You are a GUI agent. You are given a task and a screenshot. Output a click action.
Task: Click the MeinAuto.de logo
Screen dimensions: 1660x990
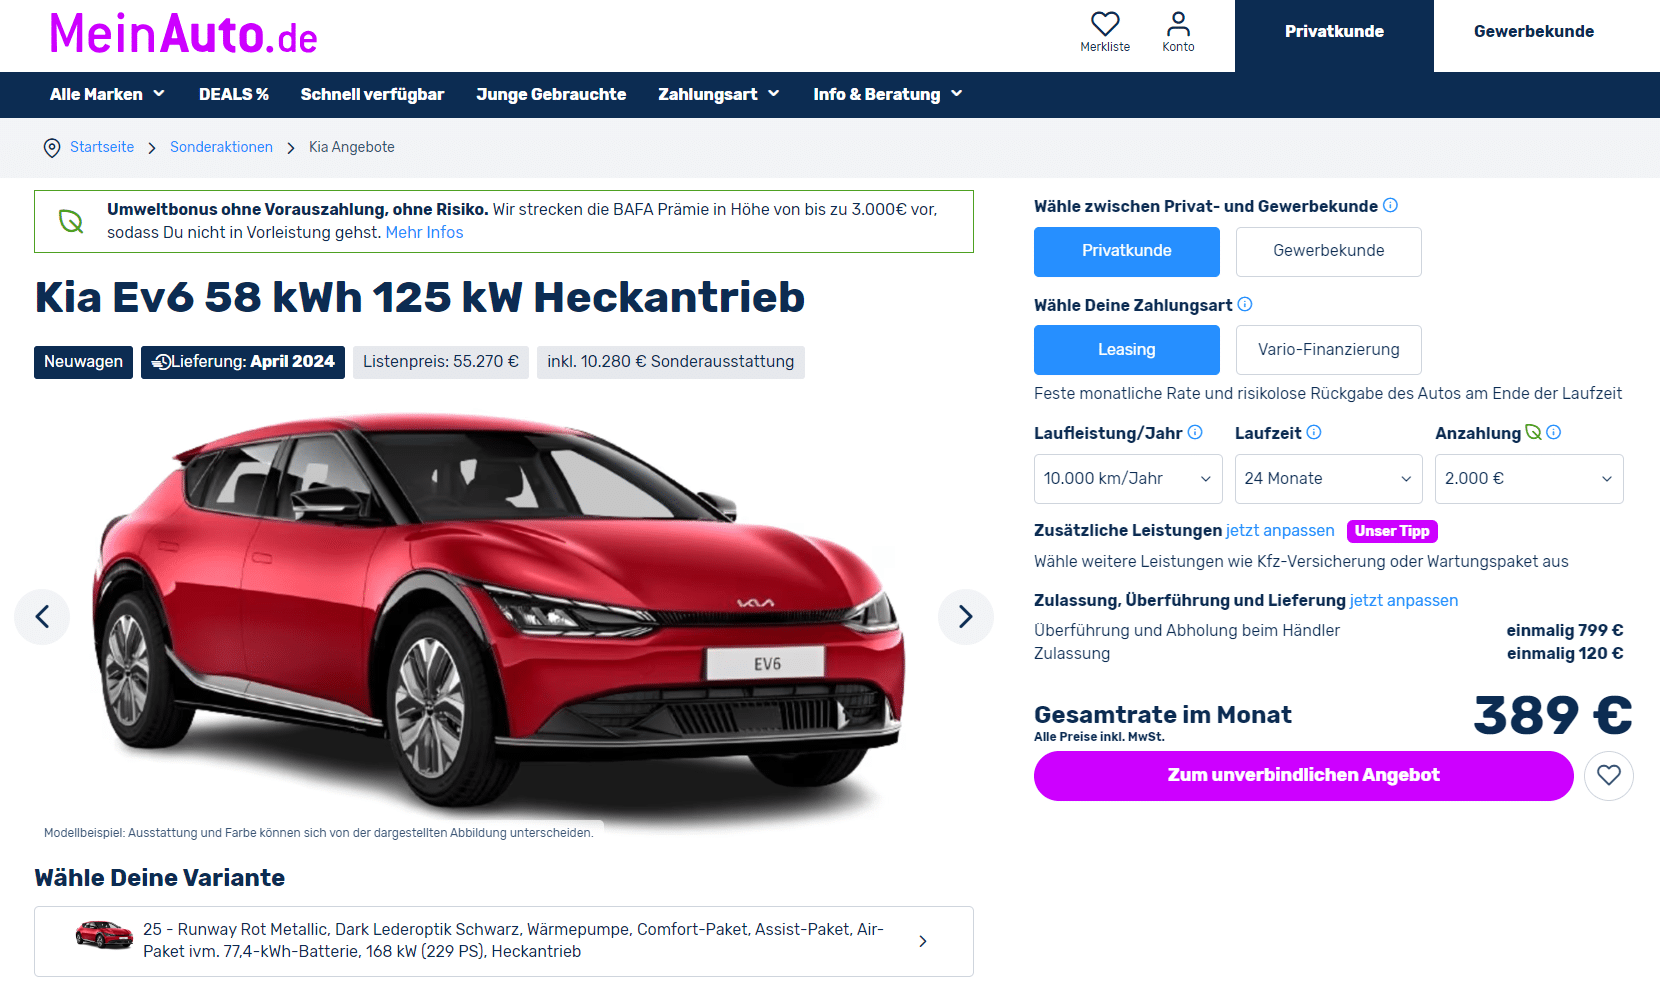184,34
